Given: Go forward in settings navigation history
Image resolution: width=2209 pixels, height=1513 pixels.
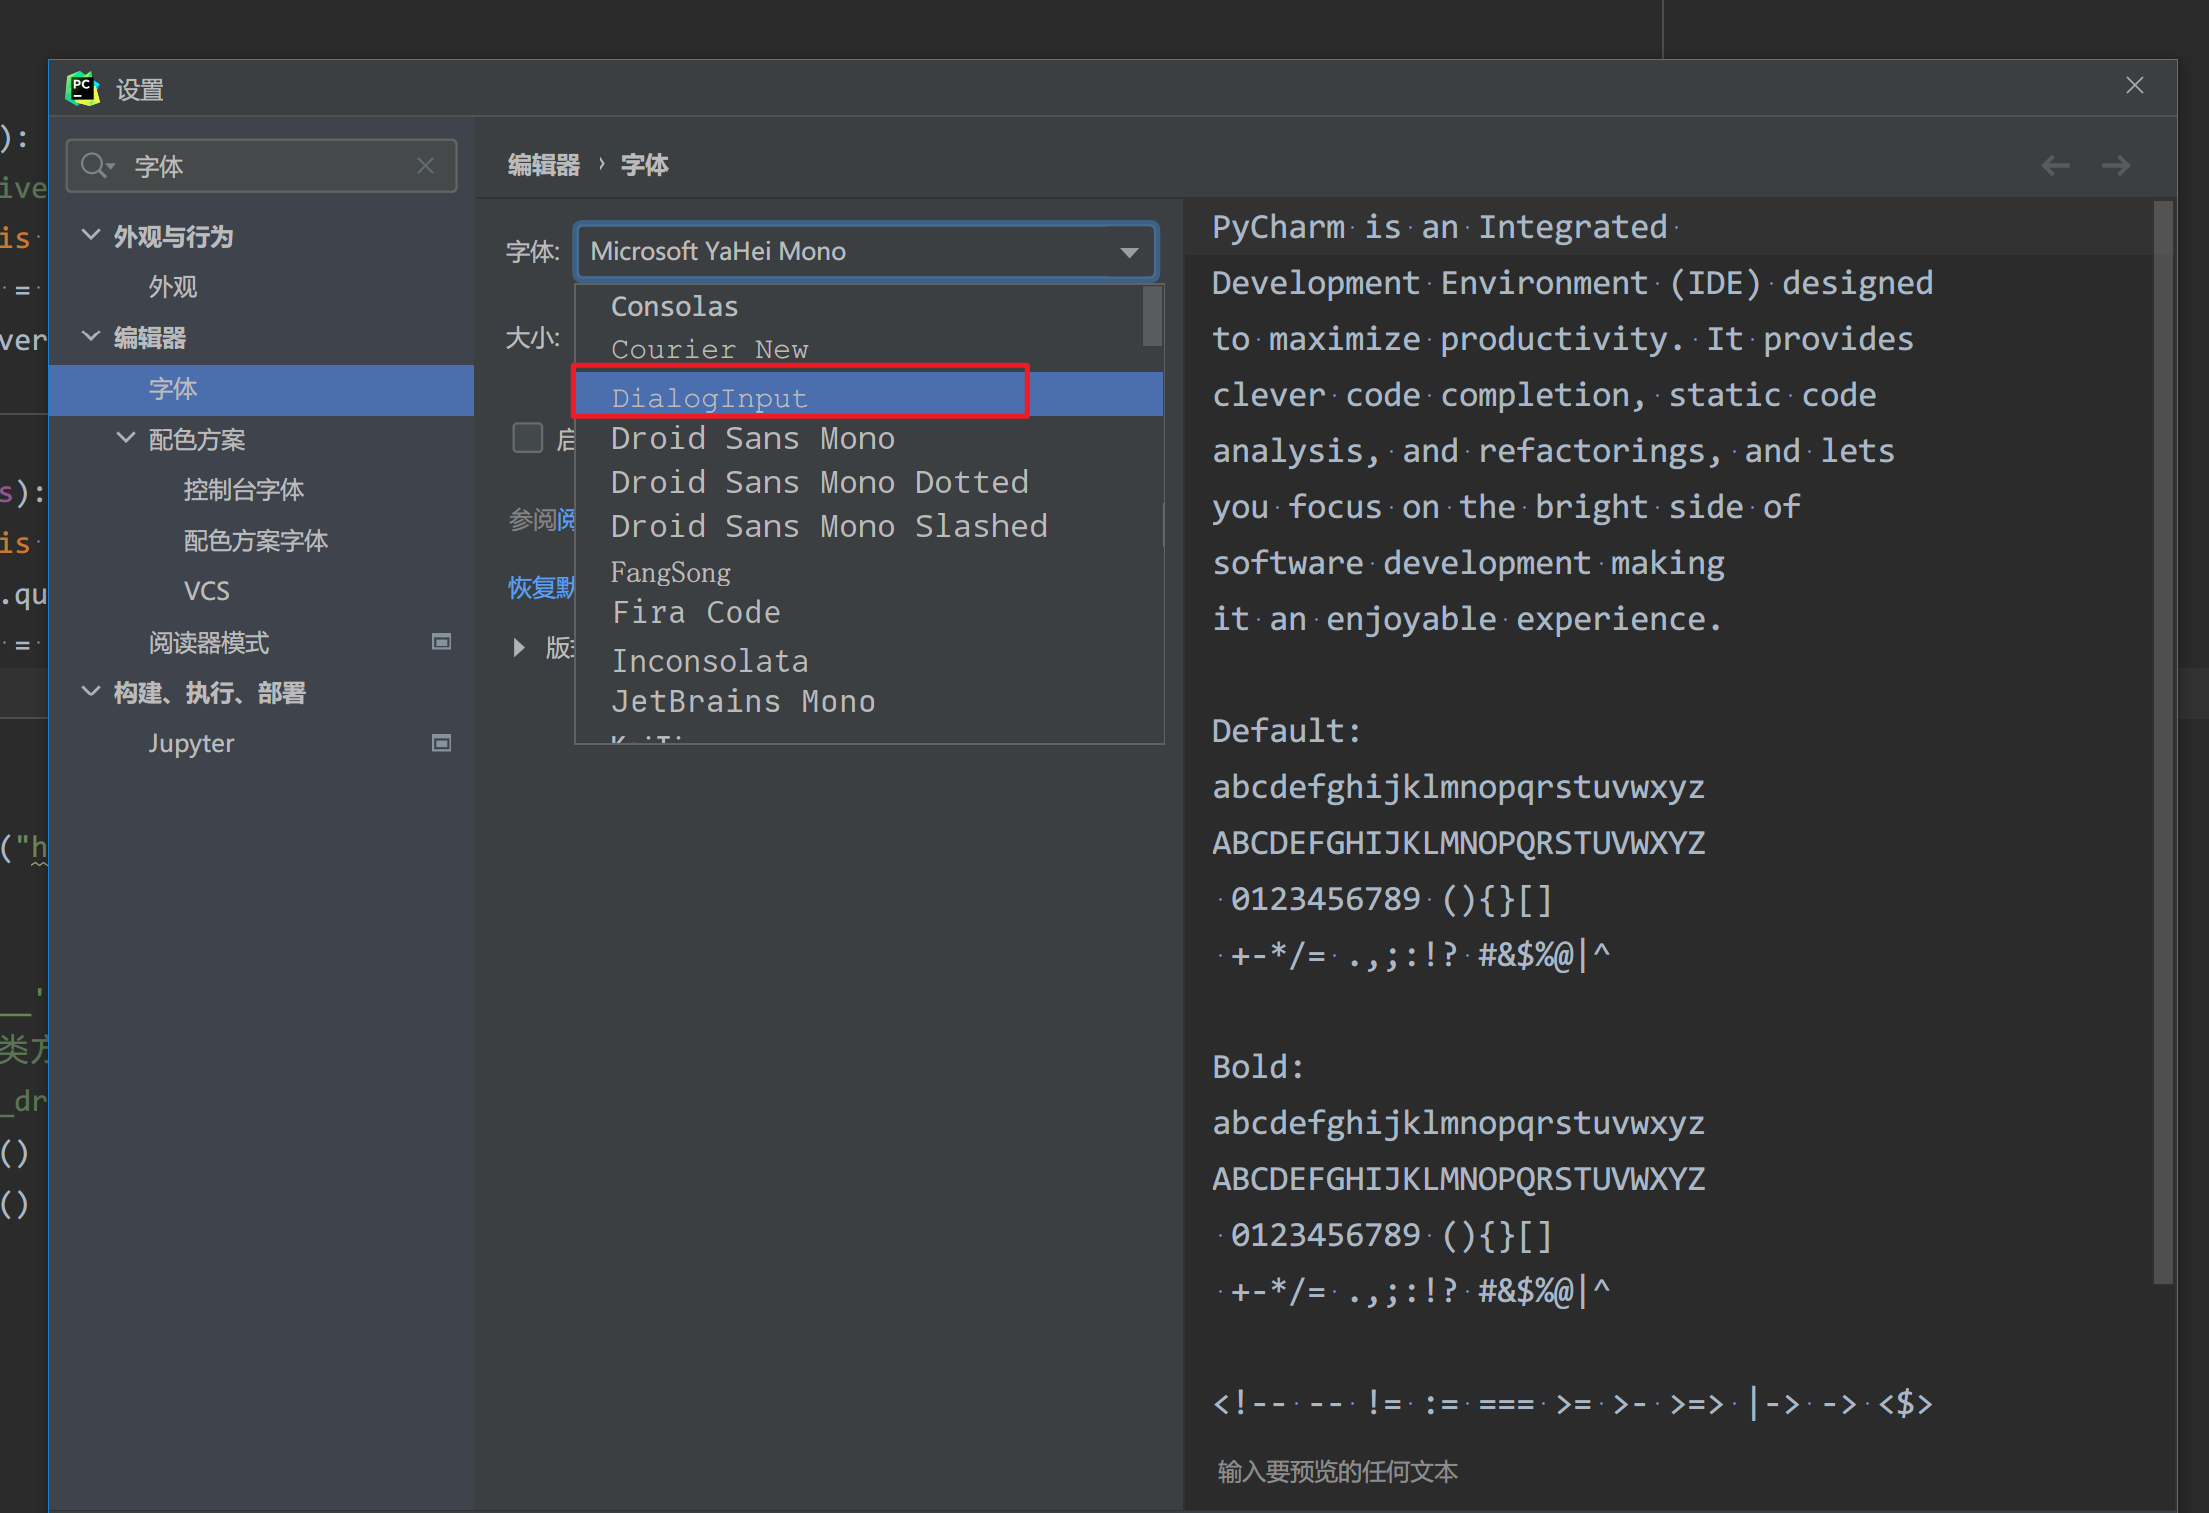Looking at the screenshot, I should click(2116, 165).
